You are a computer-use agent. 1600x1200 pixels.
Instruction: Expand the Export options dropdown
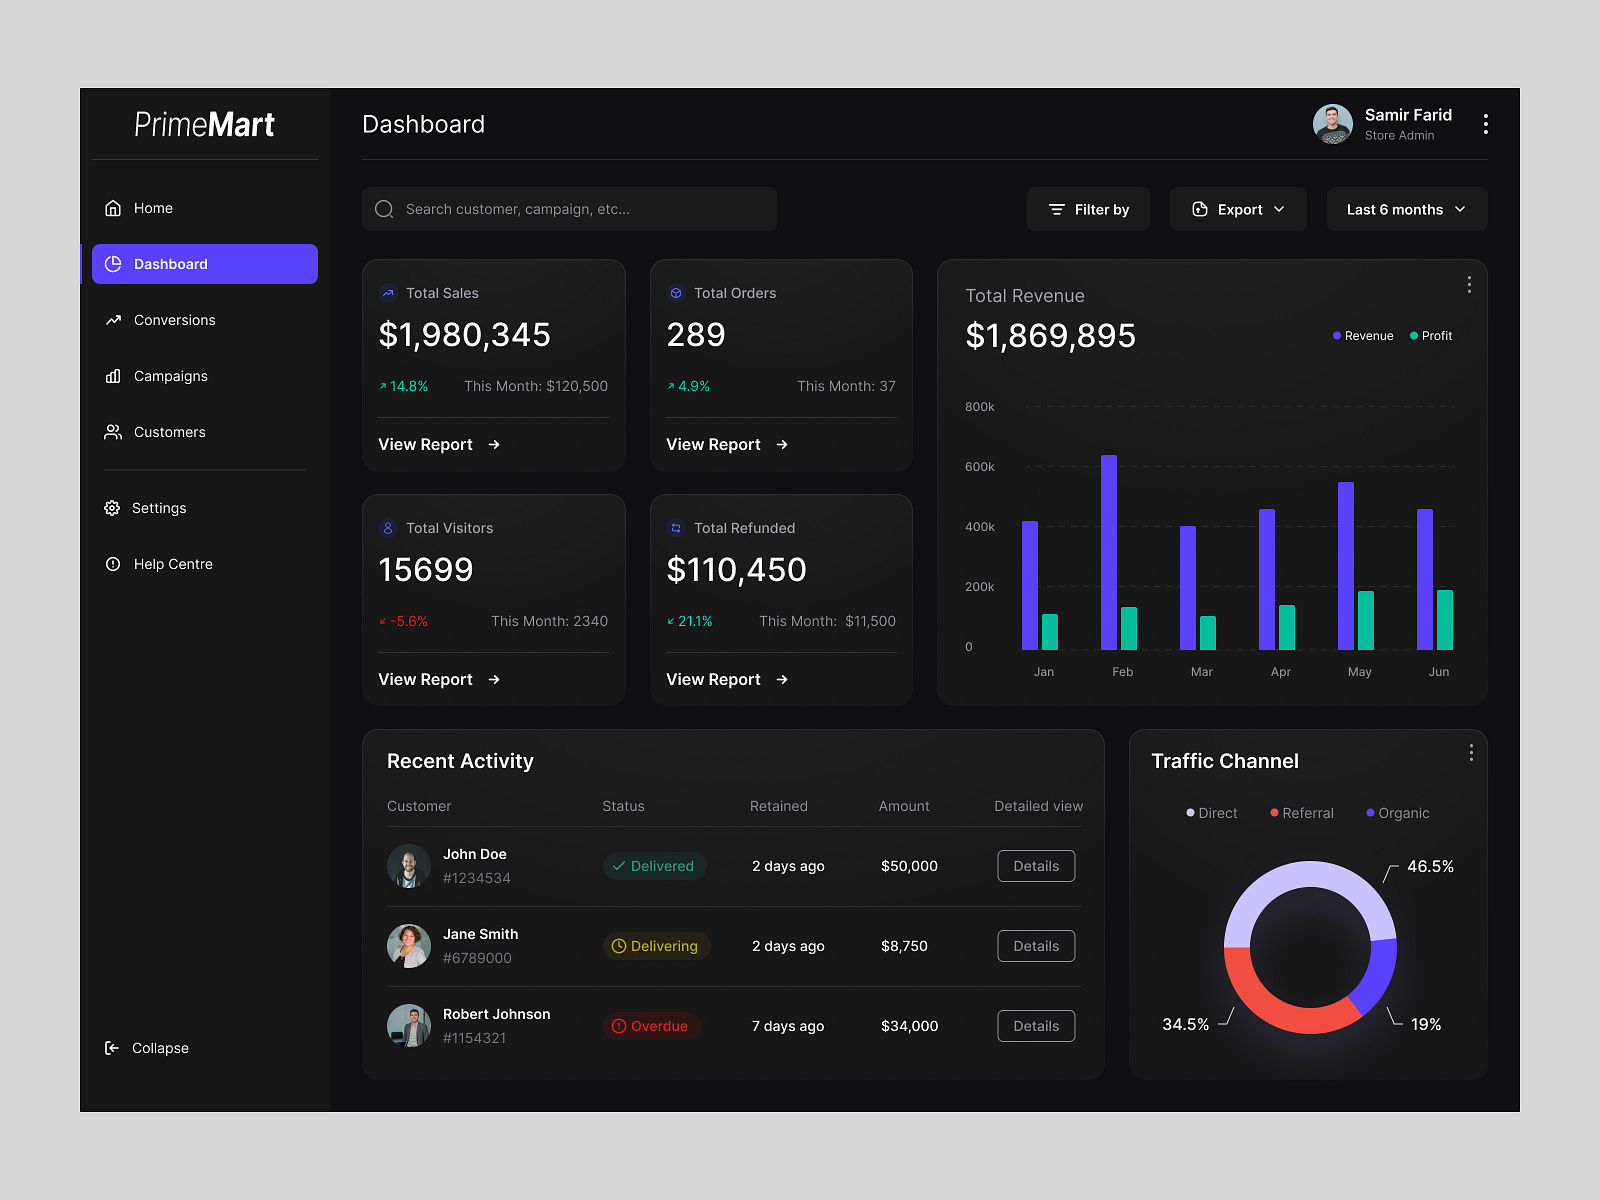[1238, 209]
